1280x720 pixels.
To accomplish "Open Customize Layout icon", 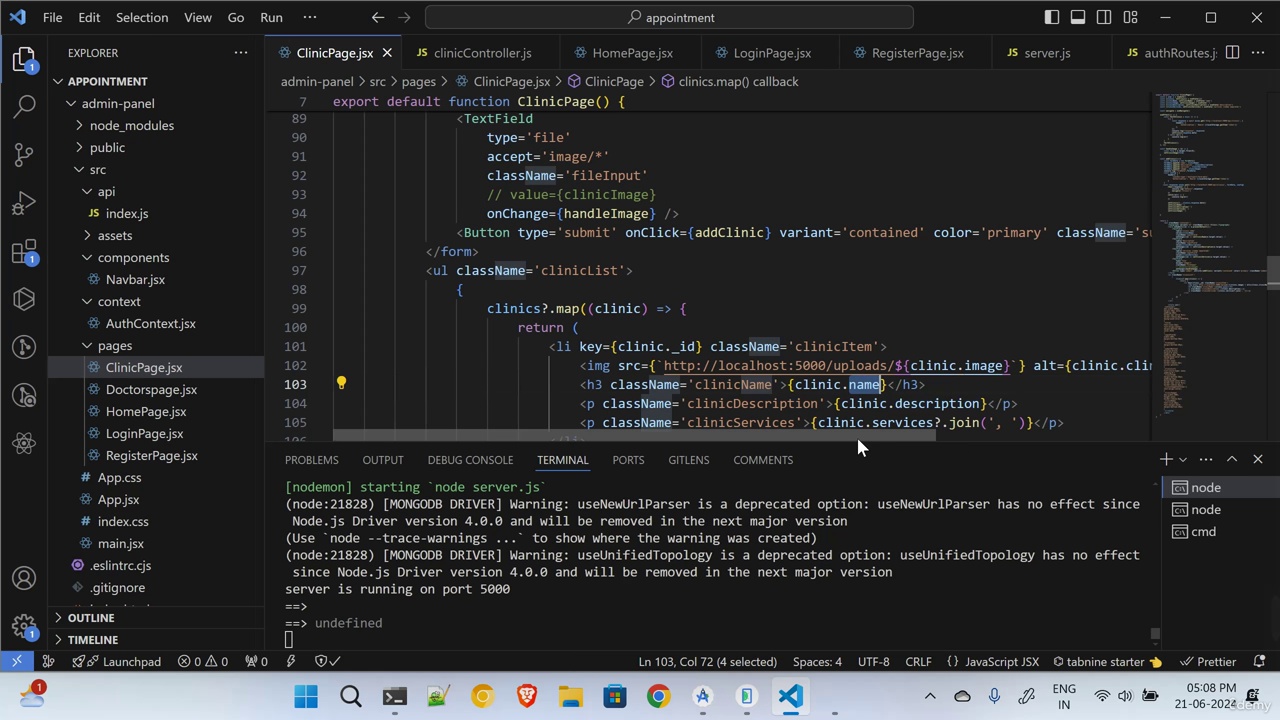I will (1130, 17).
